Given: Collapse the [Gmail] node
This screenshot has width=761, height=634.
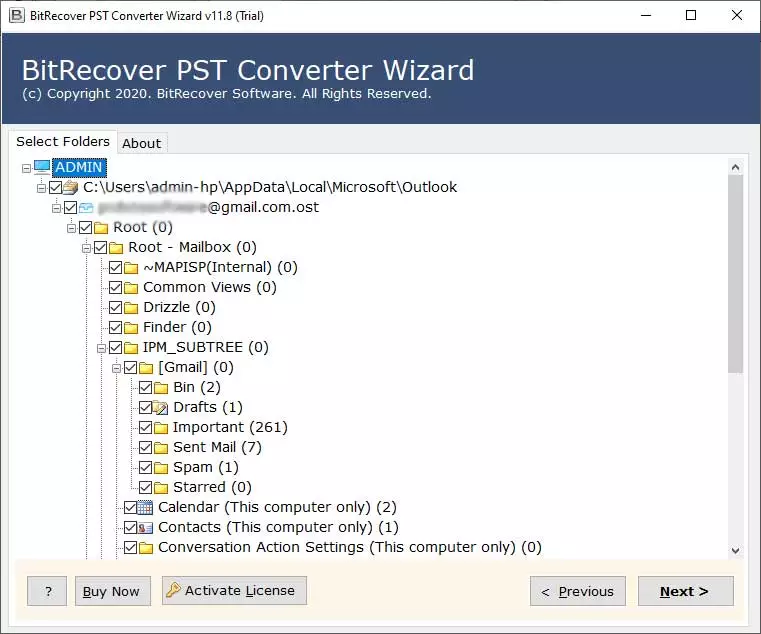Looking at the screenshot, I should 116,368.
